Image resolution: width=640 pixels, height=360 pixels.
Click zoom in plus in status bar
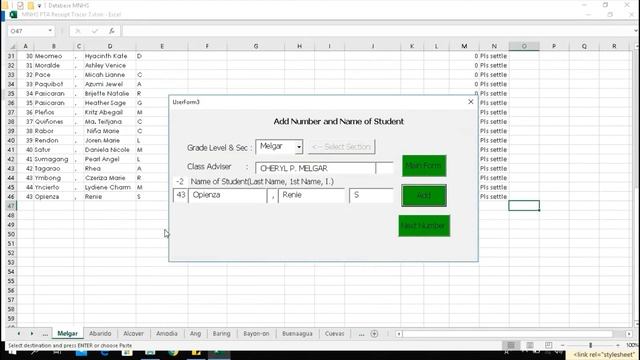[x=618, y=345]
